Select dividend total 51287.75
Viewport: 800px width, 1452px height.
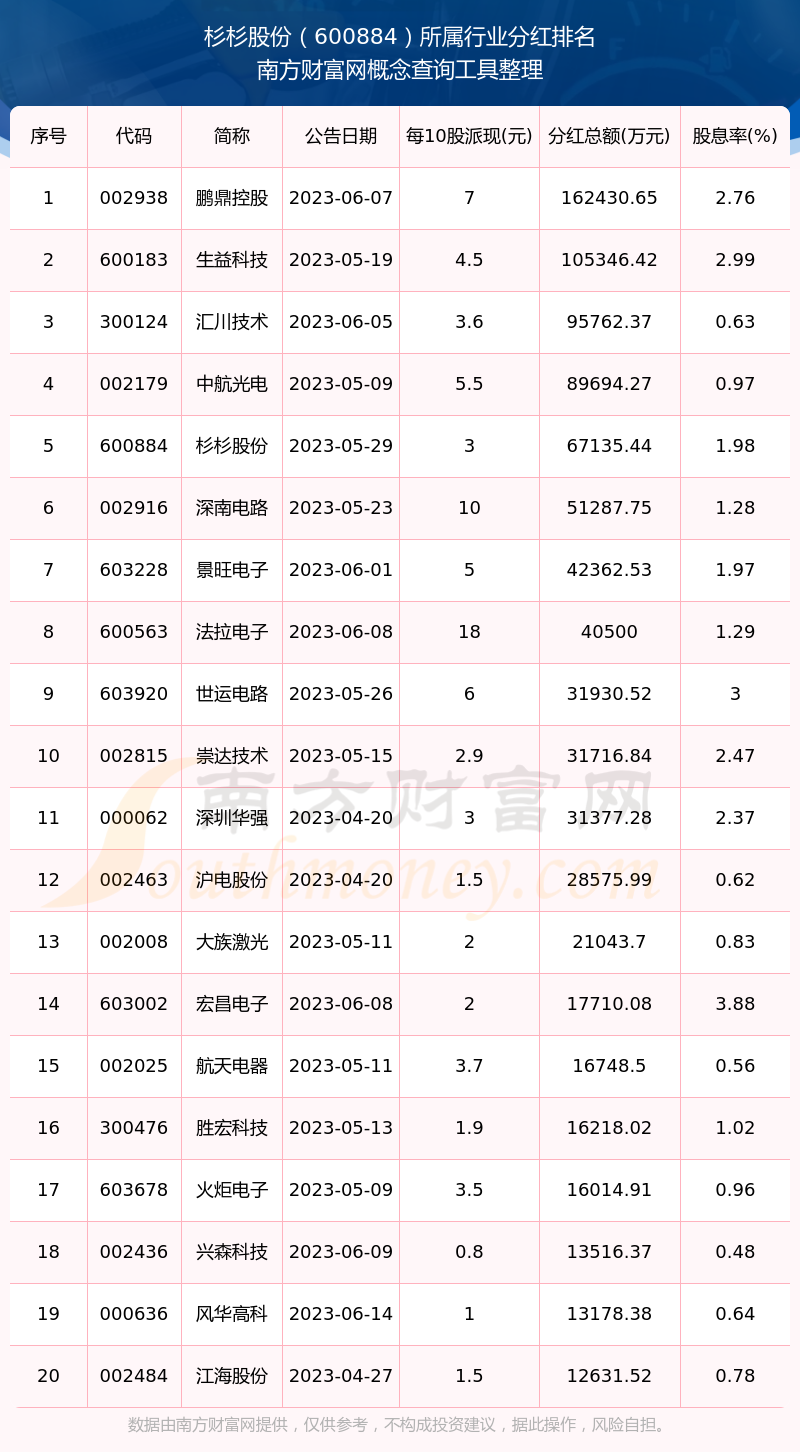[x=609, y=508]
